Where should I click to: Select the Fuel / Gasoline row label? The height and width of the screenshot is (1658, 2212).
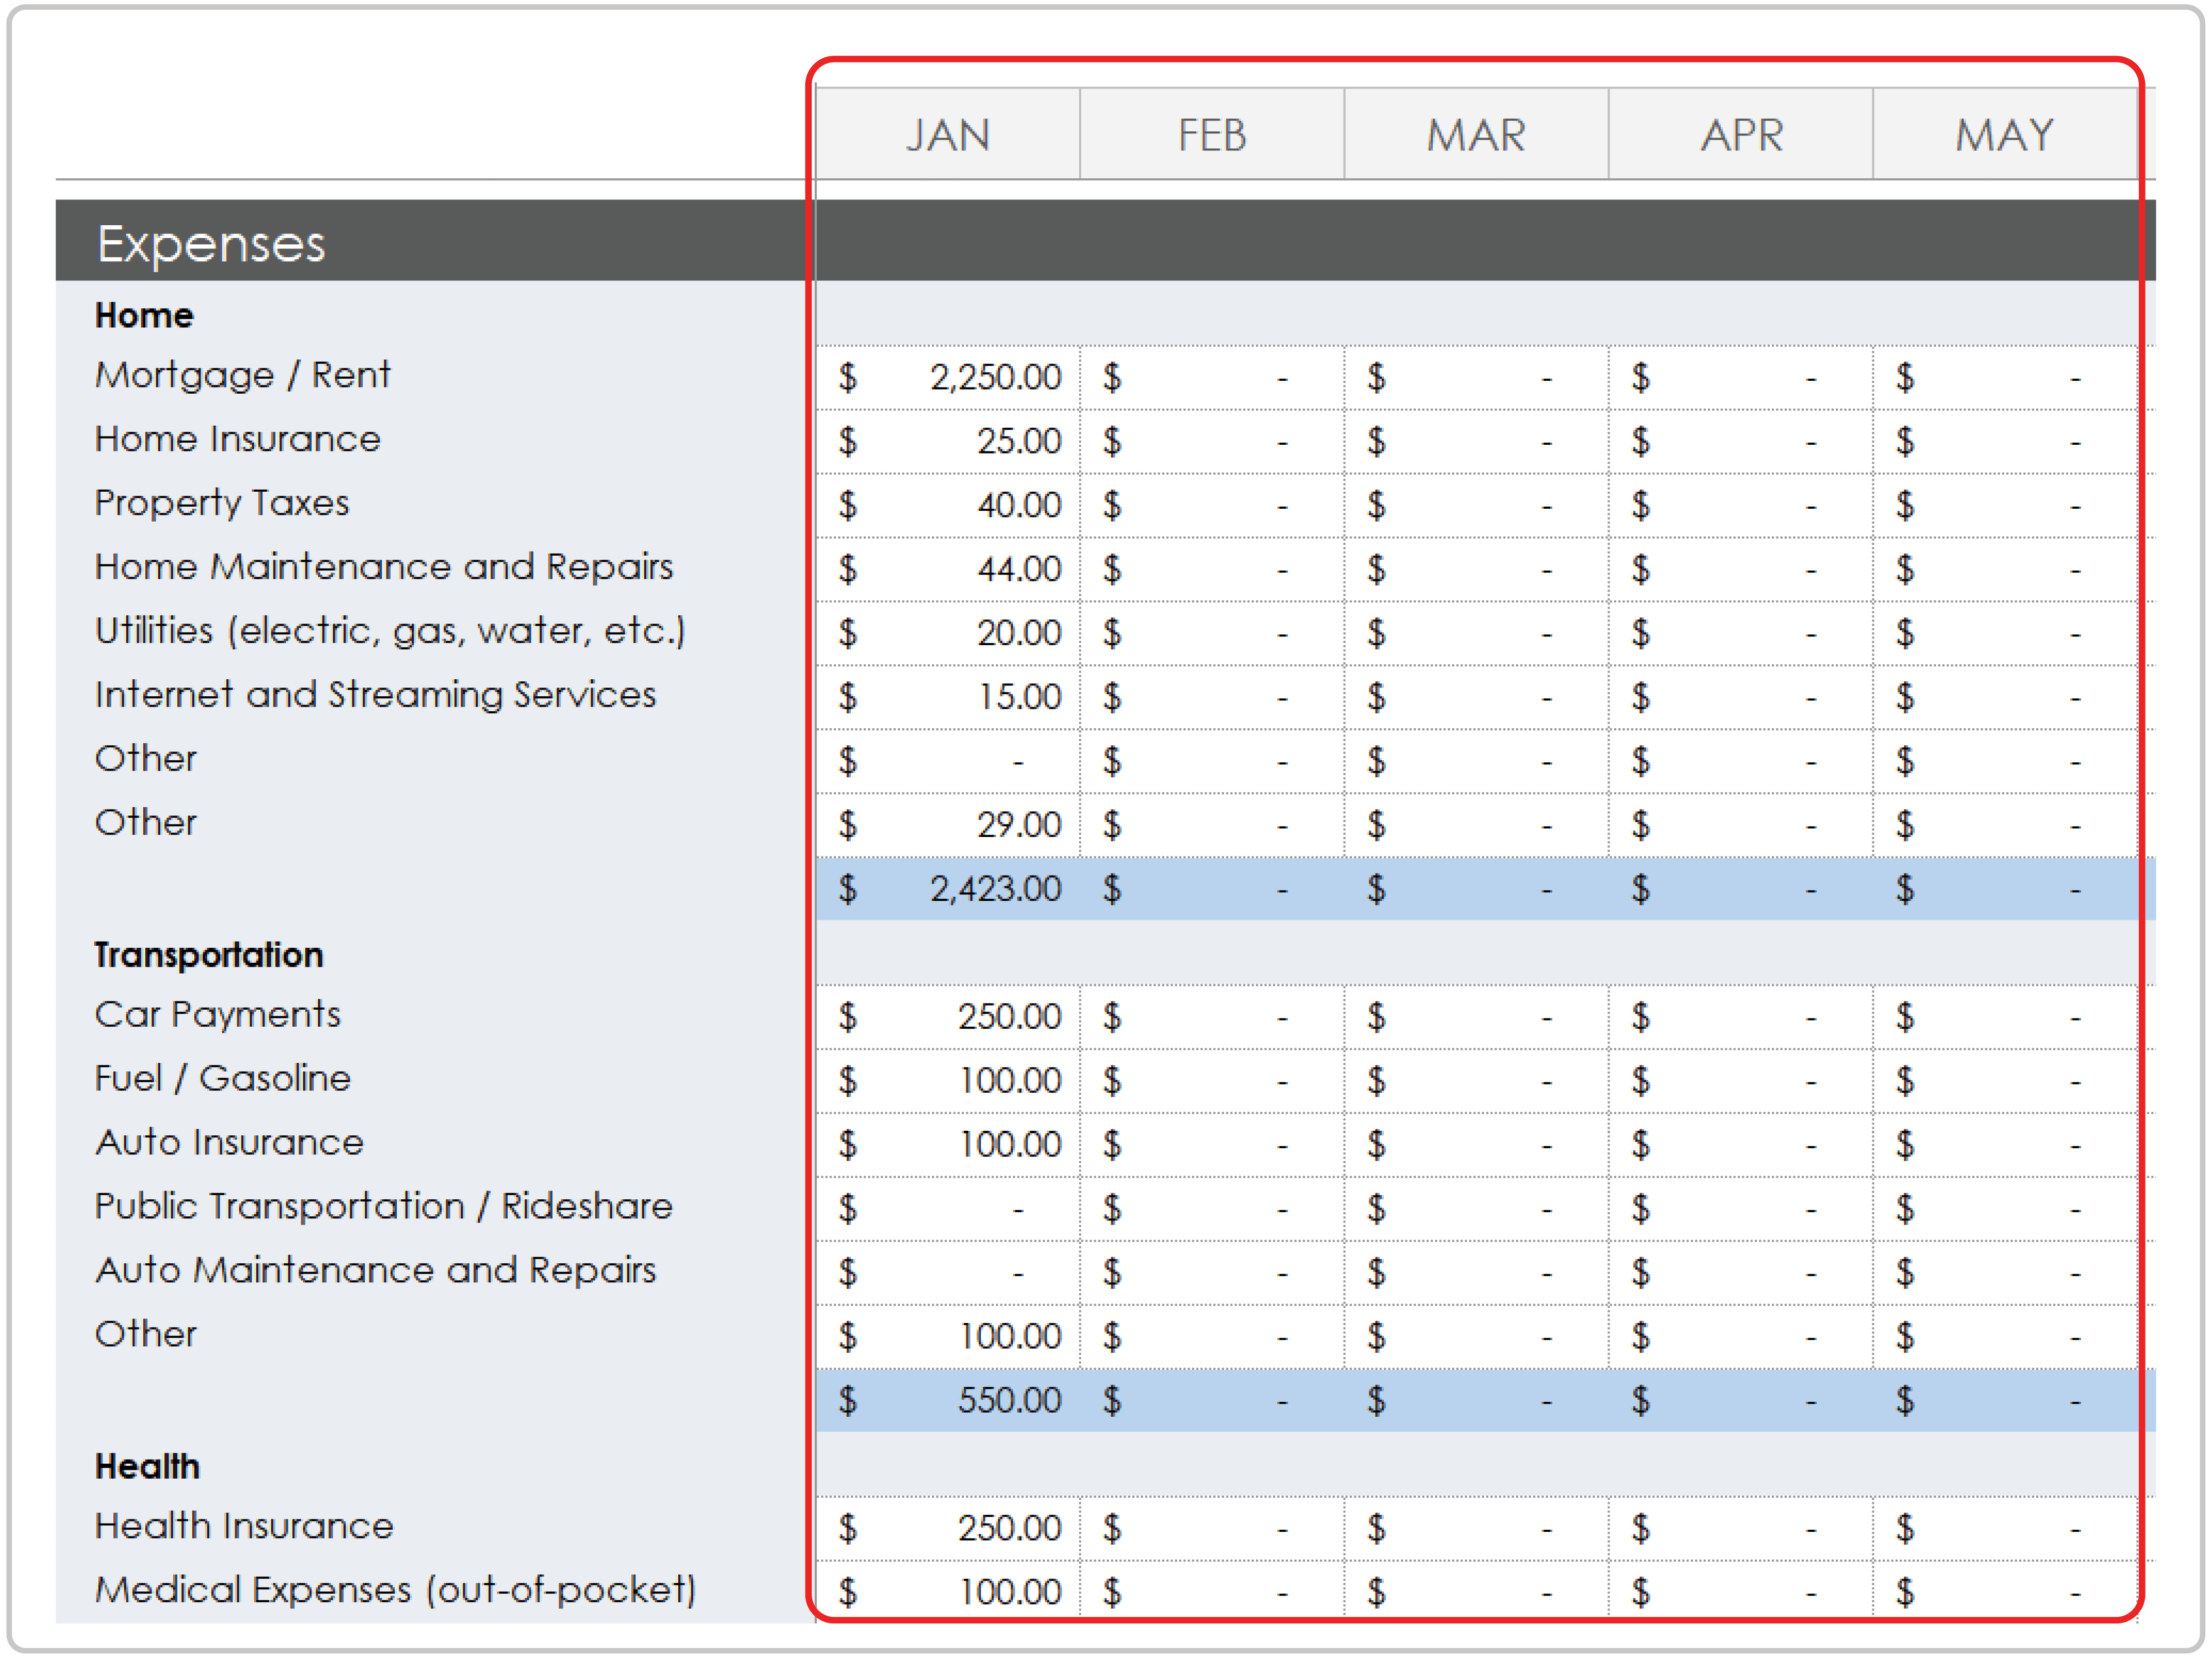[x=222, y=1079]
